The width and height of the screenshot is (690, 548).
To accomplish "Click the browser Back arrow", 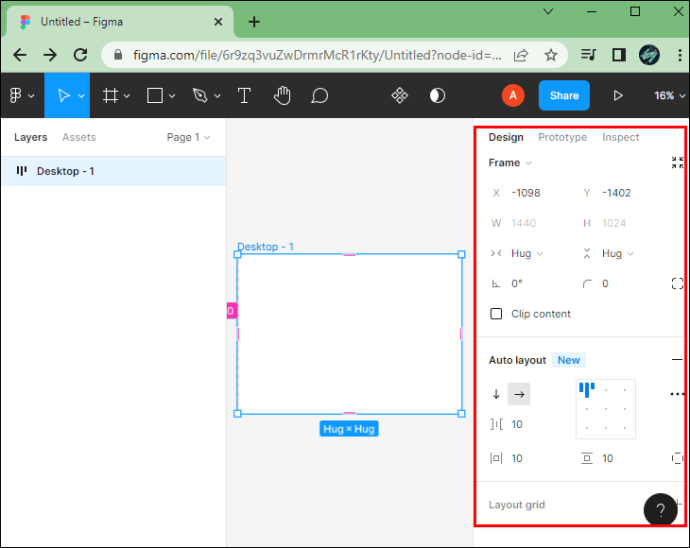I will click(20, 55).
